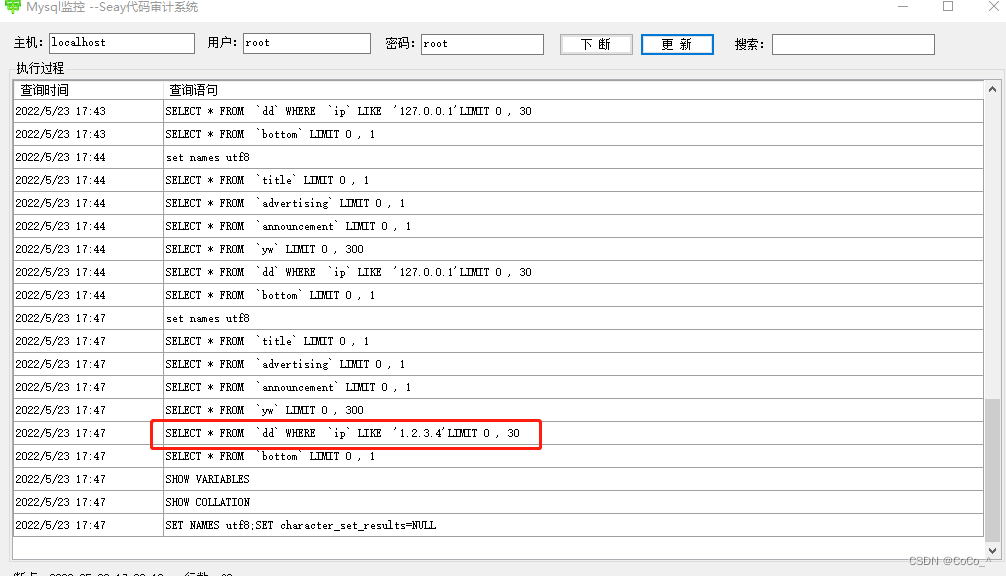This screenshot has width=1006, height=576.
Task: Click the 搜索 label
Action: point(749,44)
